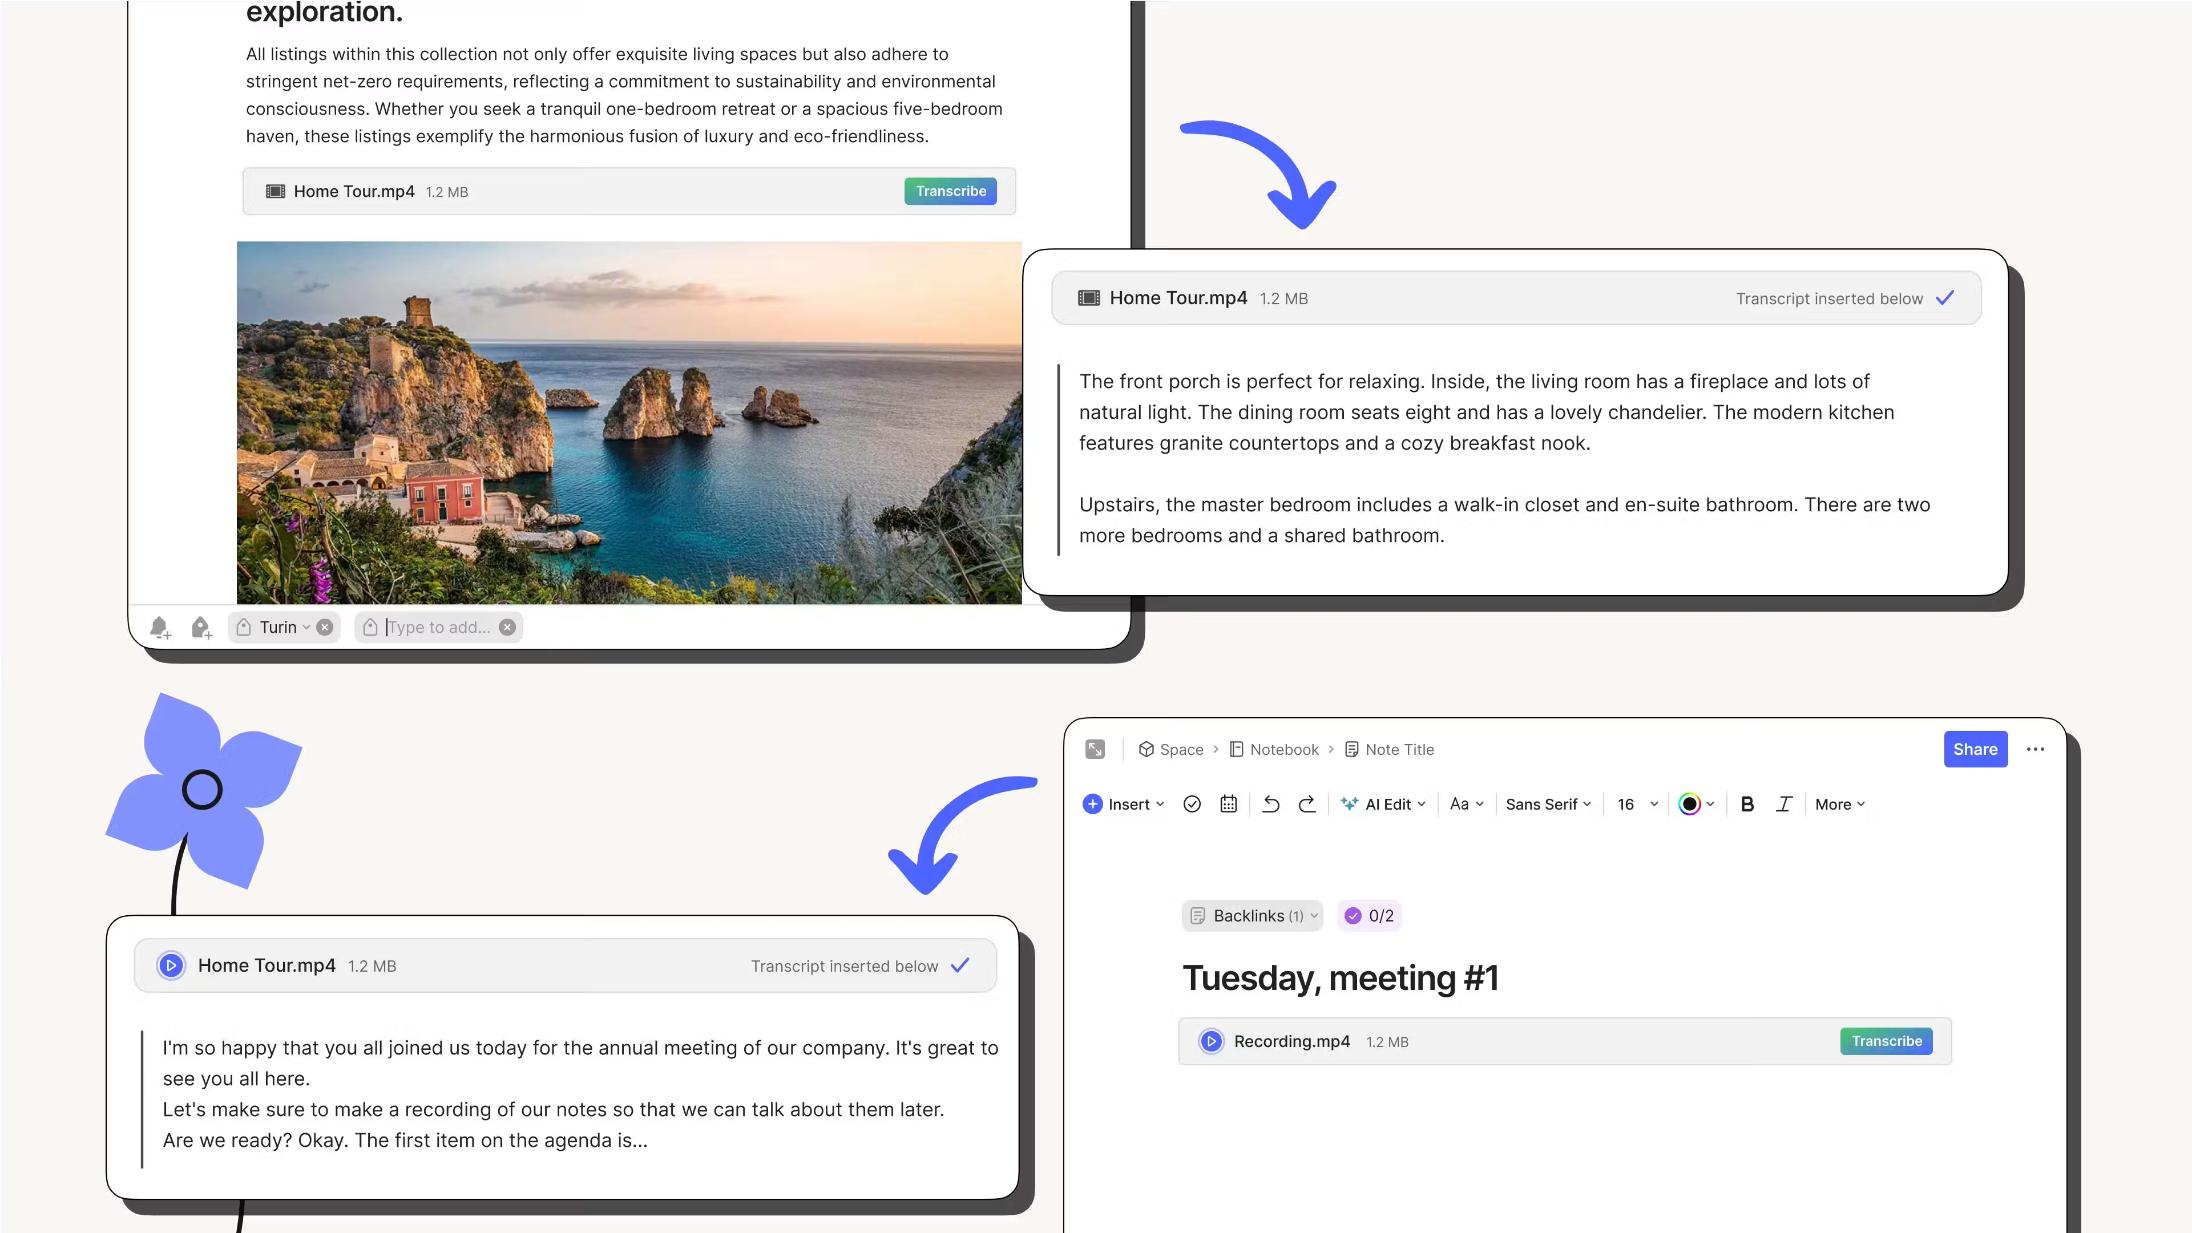Screen dimensions: 2192x1233
Task: Click the coastal landscape image
Action: pyautogui.click(x=629, y=422)
